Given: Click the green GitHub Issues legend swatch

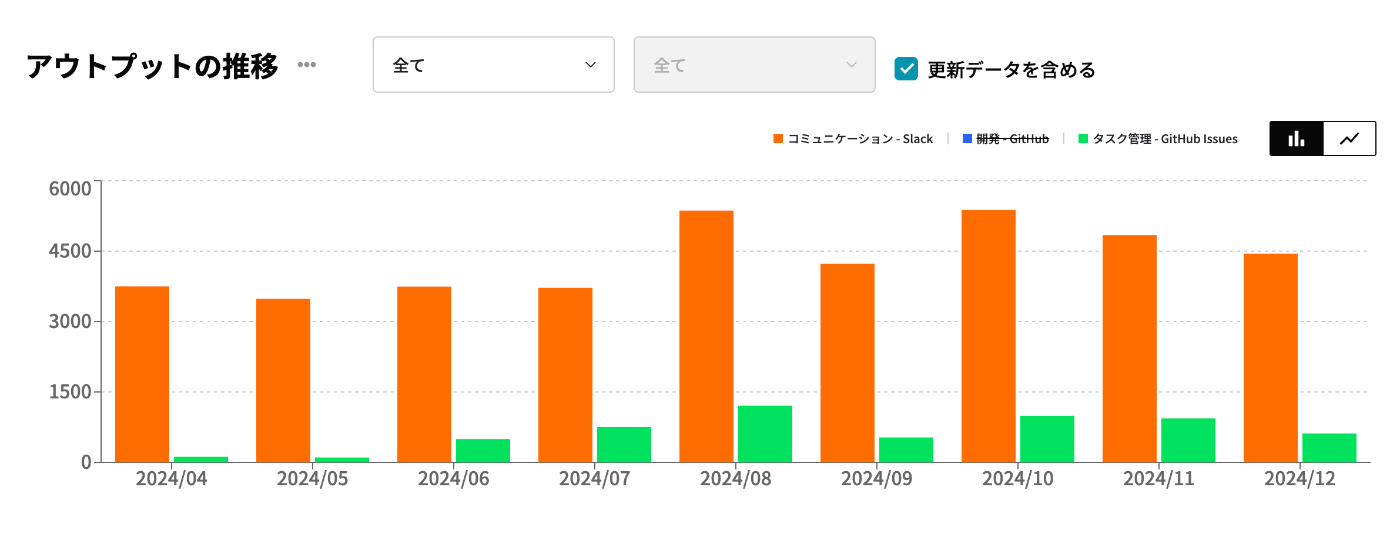Looking at the screenshot, I should coord(1082,139).
